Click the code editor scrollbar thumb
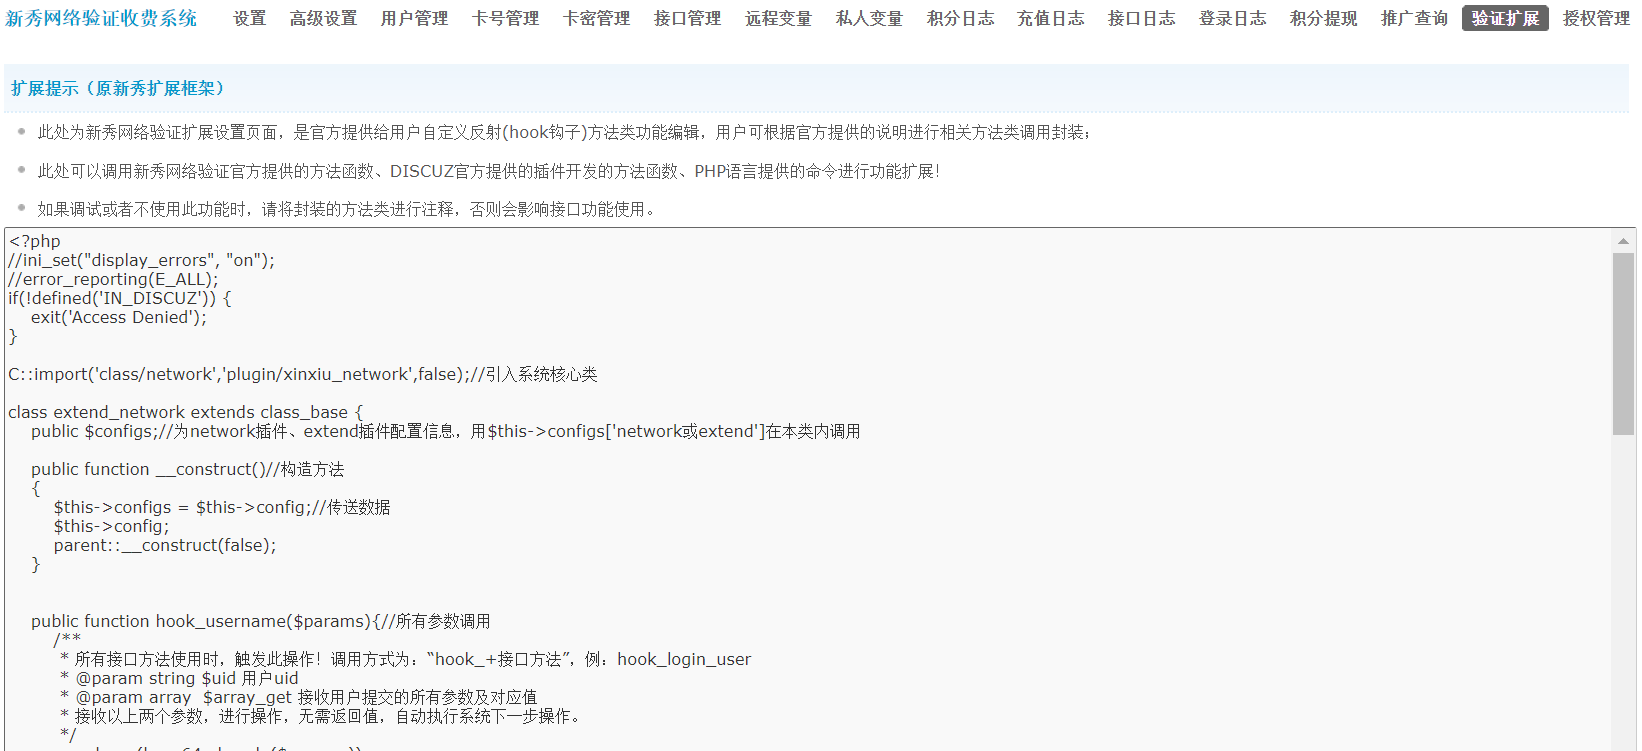Viewport: 1642px width, 751px height. 1623,343
